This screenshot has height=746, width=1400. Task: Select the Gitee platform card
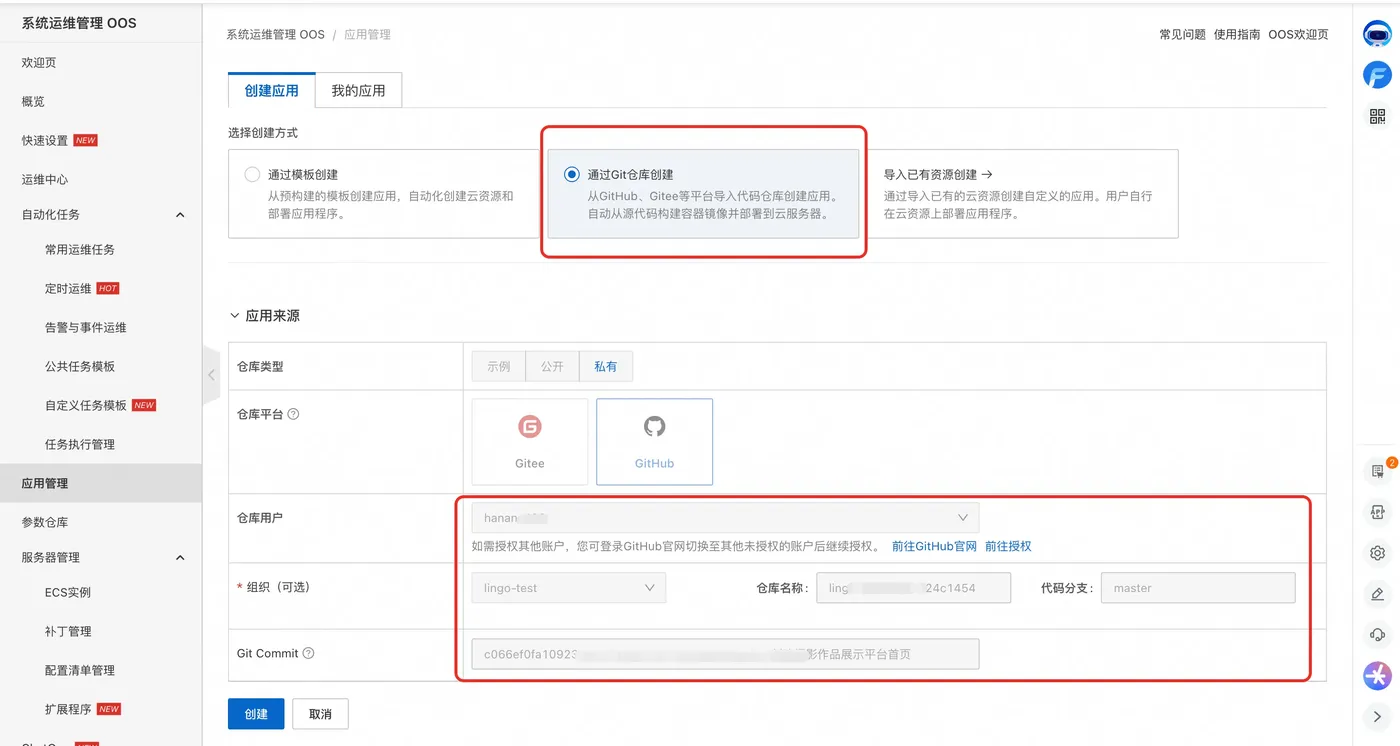click(x=530, y=442)
